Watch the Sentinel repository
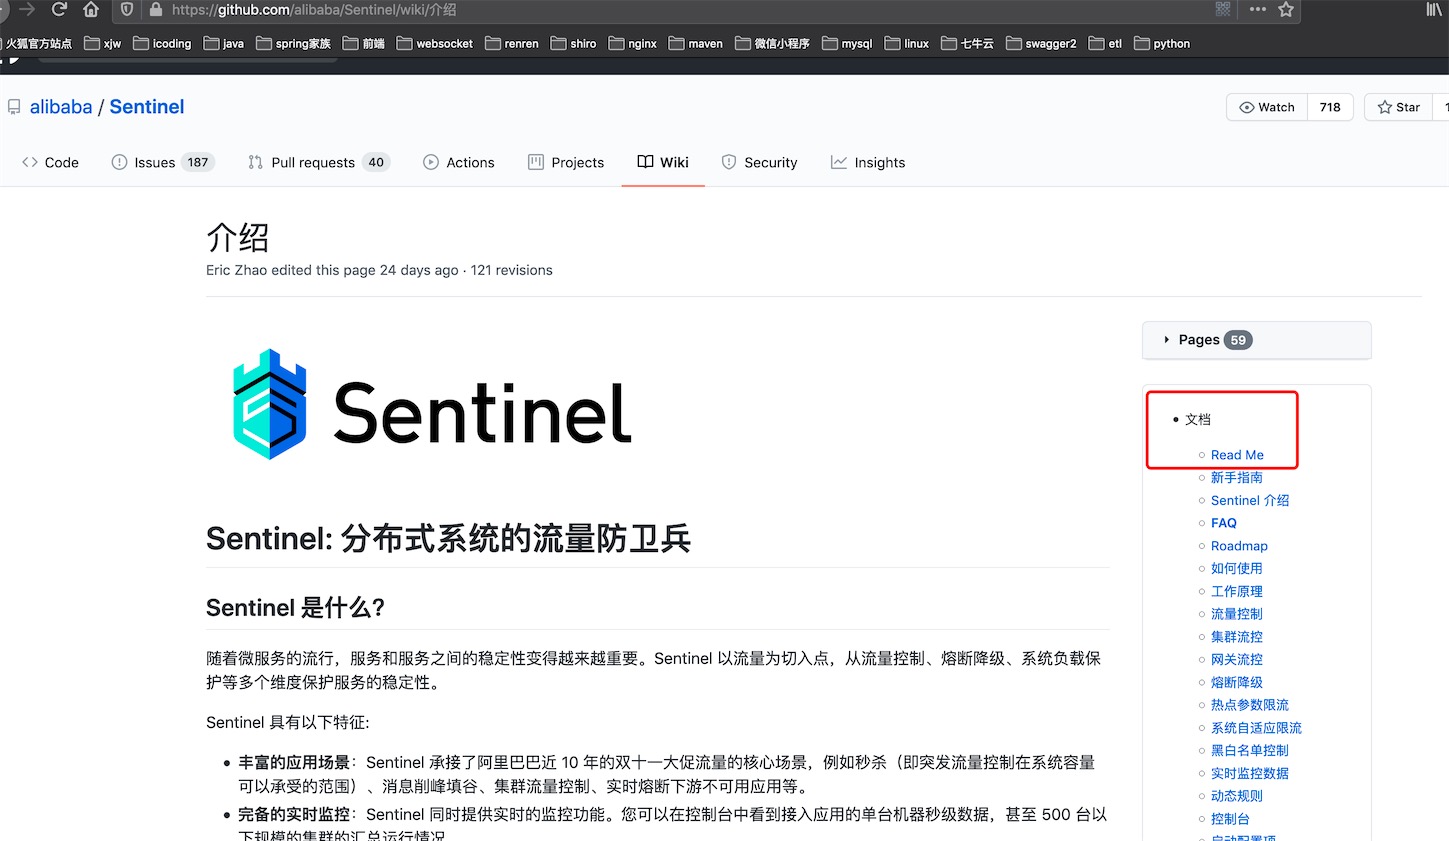The width and height of the screenshot is (1449, 841). (x=1267, y=108)
